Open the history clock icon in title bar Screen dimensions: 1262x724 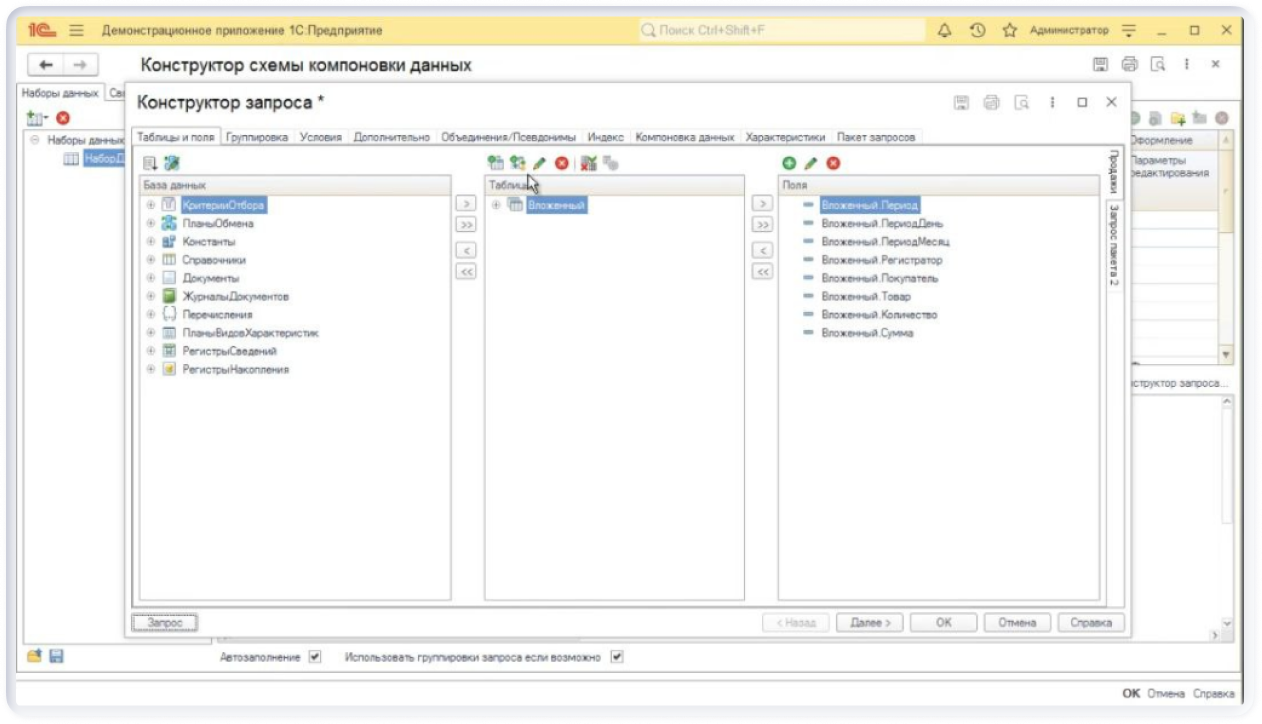pos(977,31)
